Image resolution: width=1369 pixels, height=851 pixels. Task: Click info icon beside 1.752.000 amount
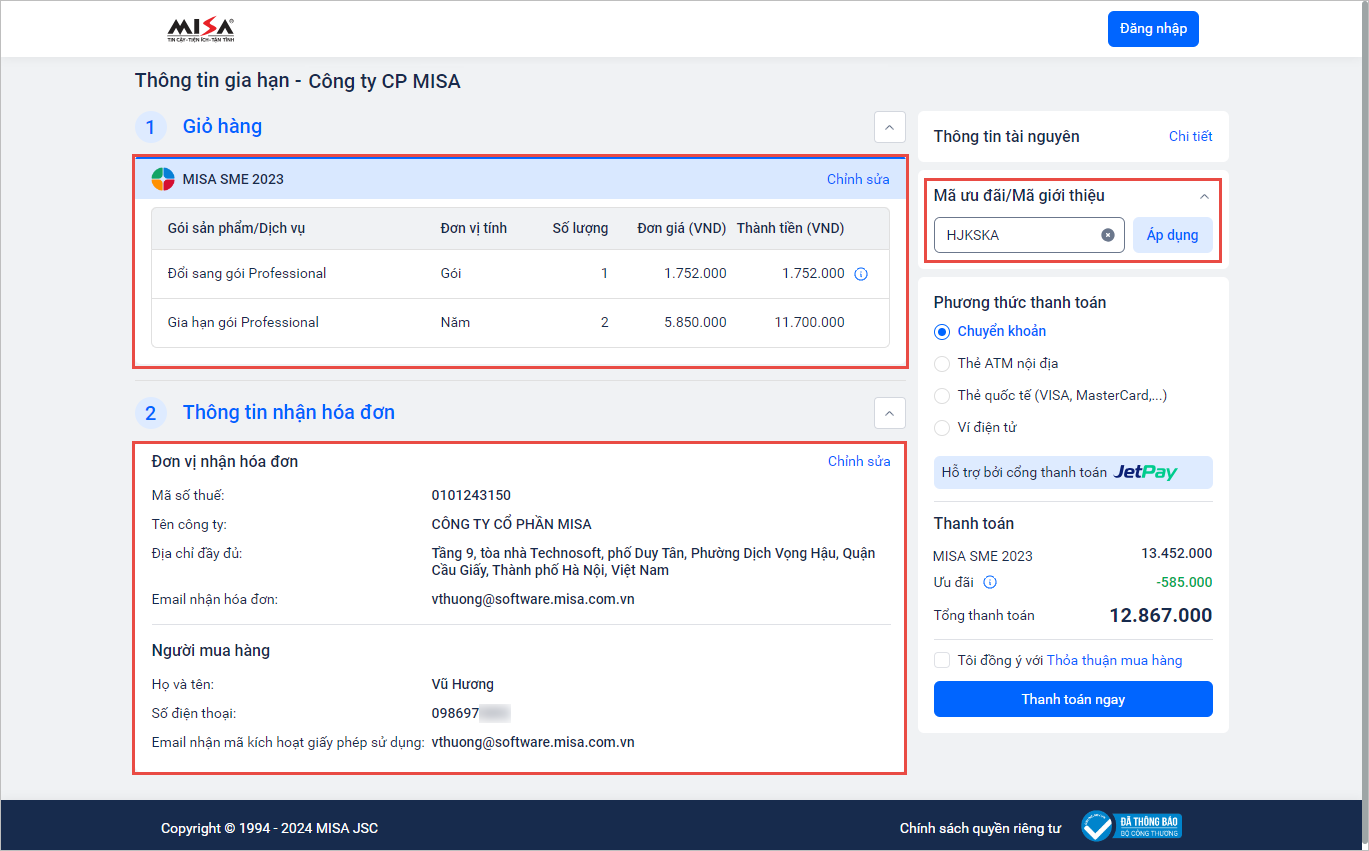(x=861, y=274)
